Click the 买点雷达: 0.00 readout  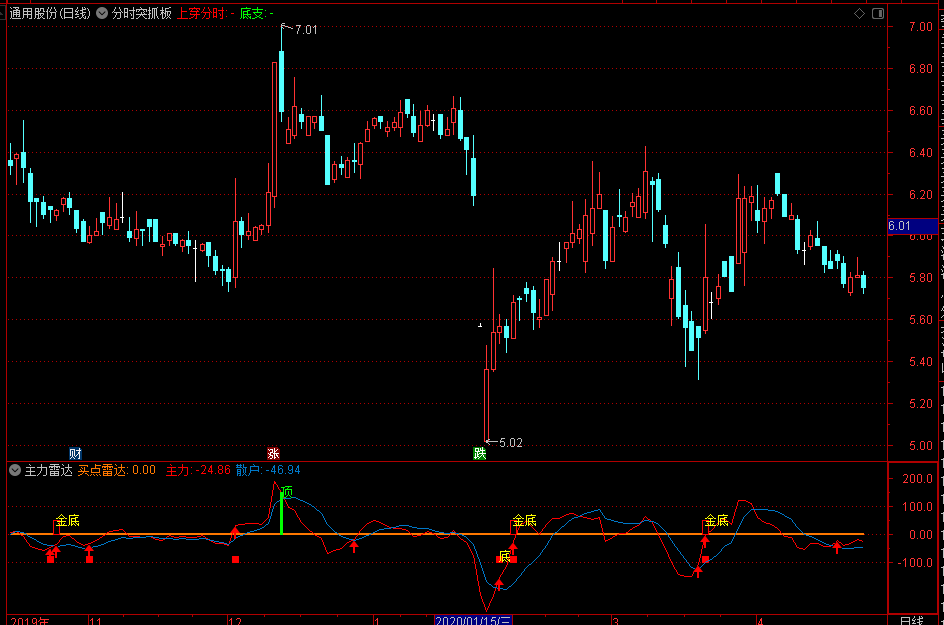(117, 470)
